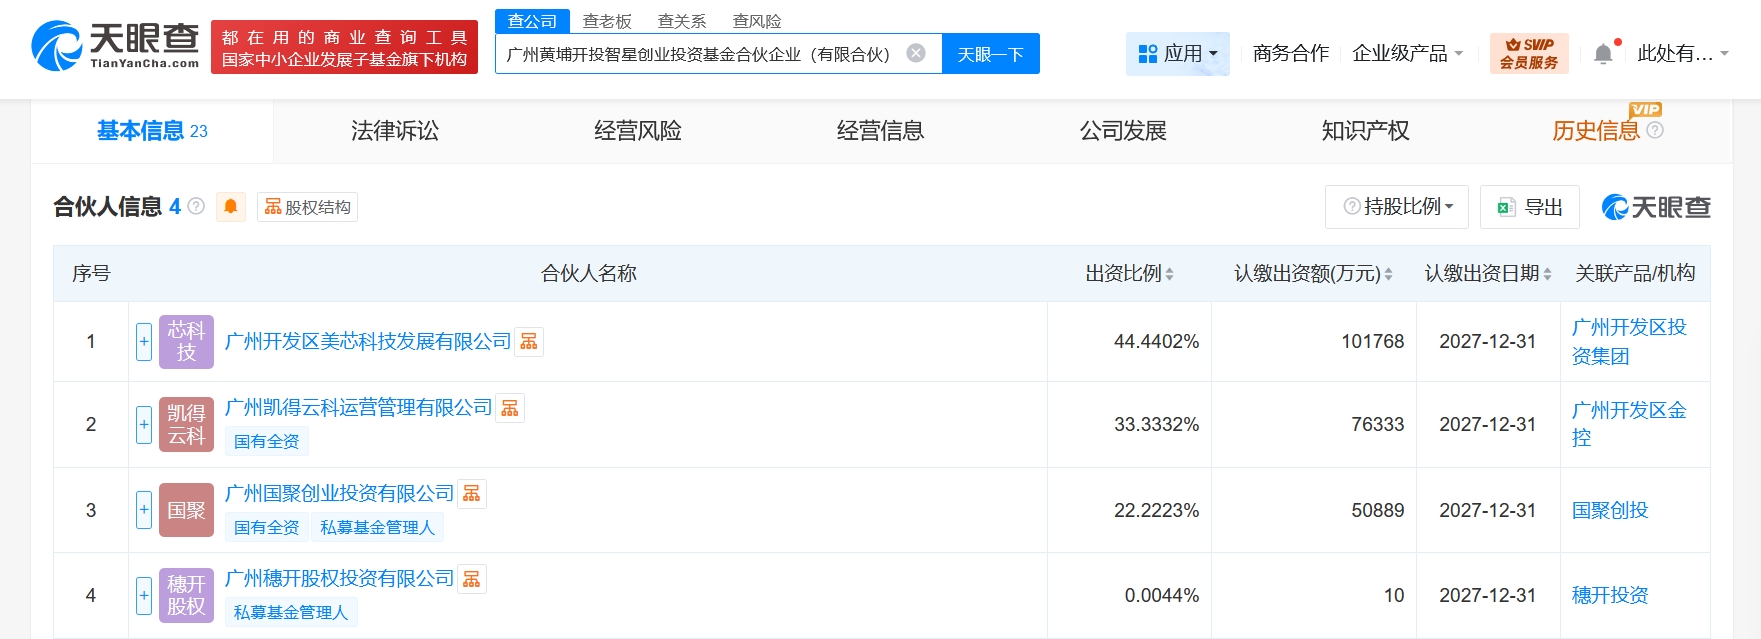The height and width of the screenshot is (639, 1761).
Task: Expand row 3 国聚 partner details
Action: pos(144,510)
